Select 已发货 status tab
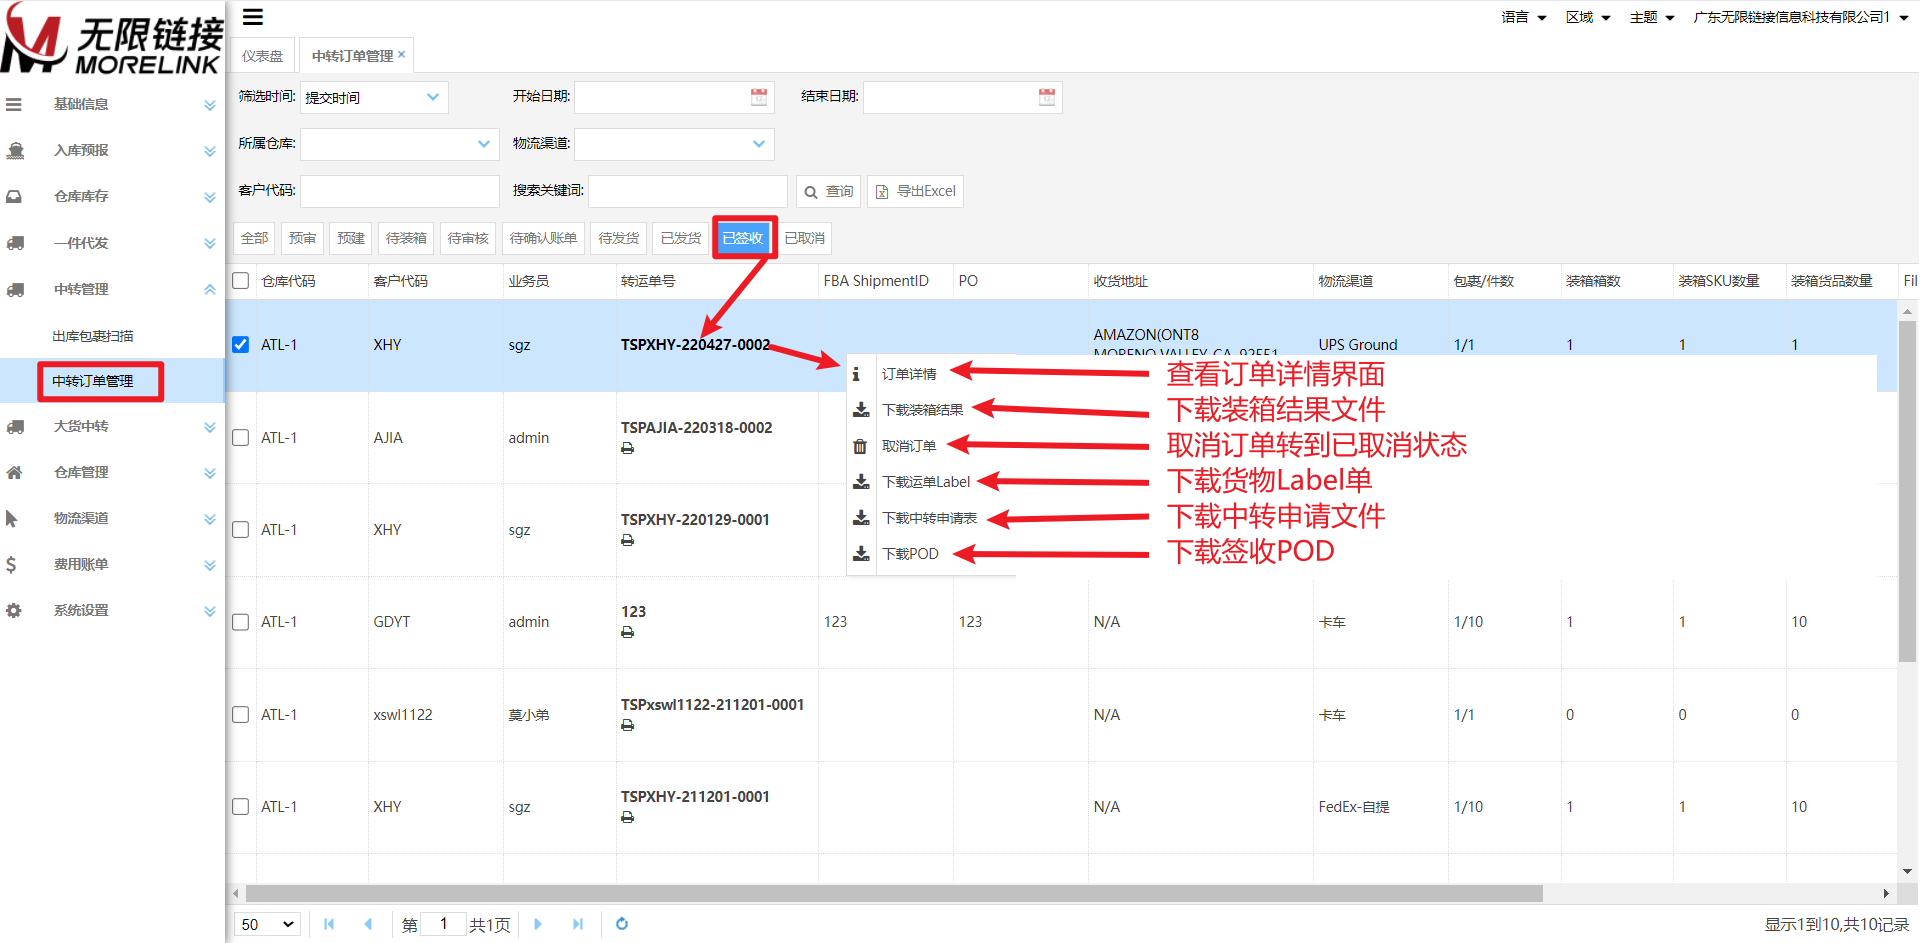 (x=681, y=238)
